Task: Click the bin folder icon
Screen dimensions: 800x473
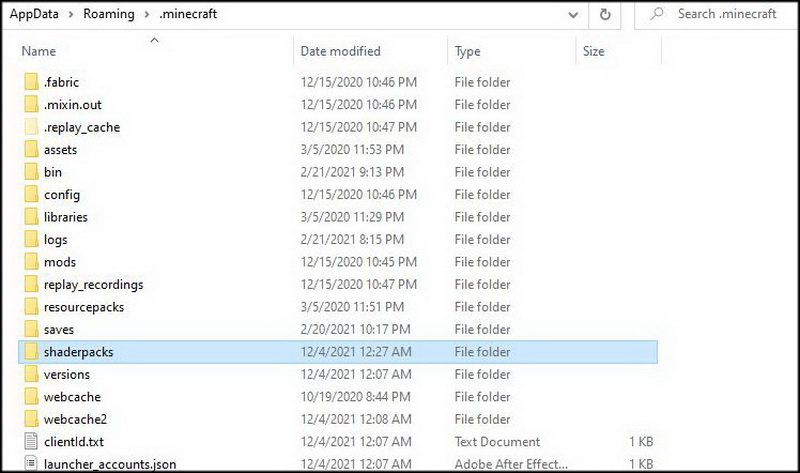Action: point(31,171)
